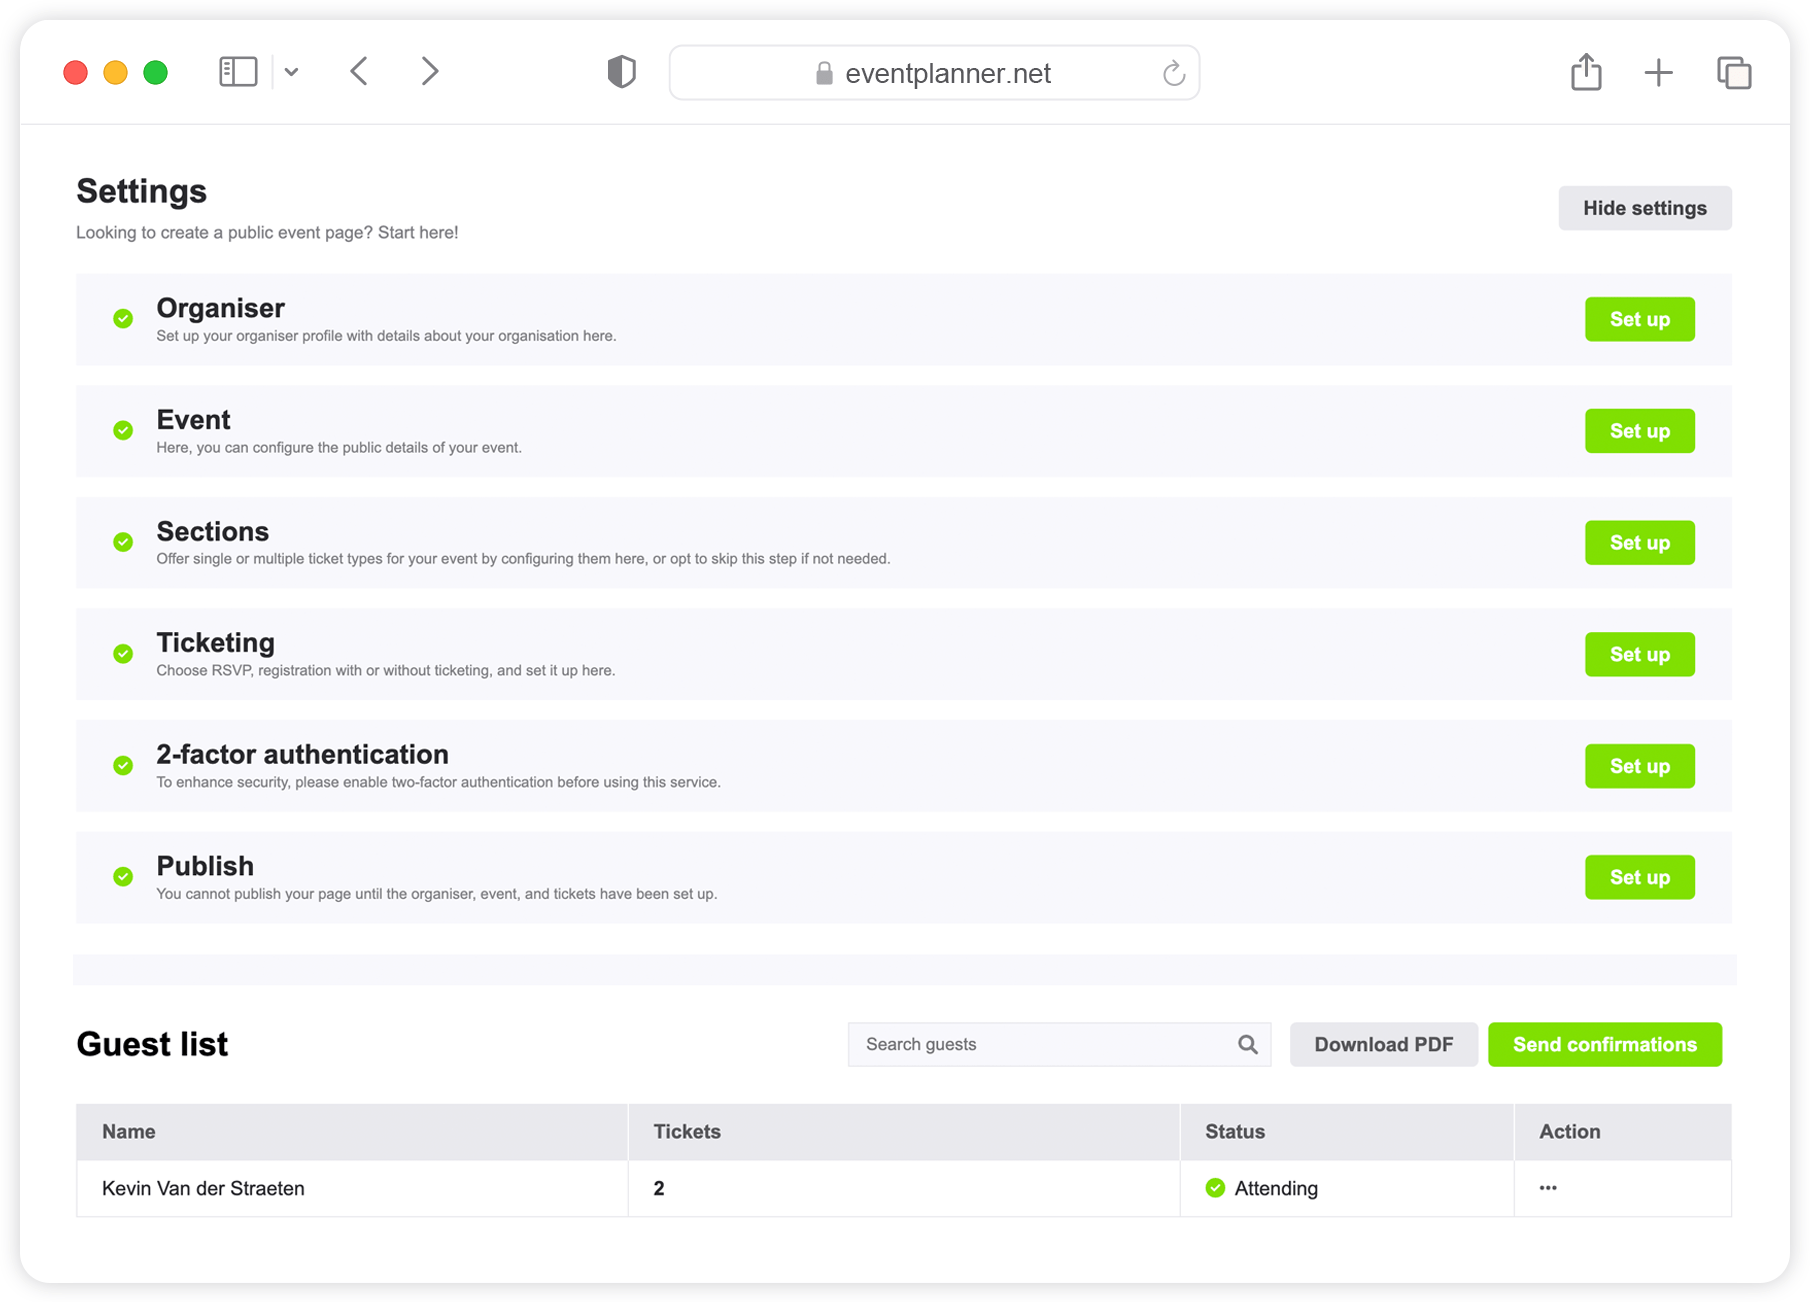
Task: Click the lock icon before eventplanner.net
Action: point(823,72)
